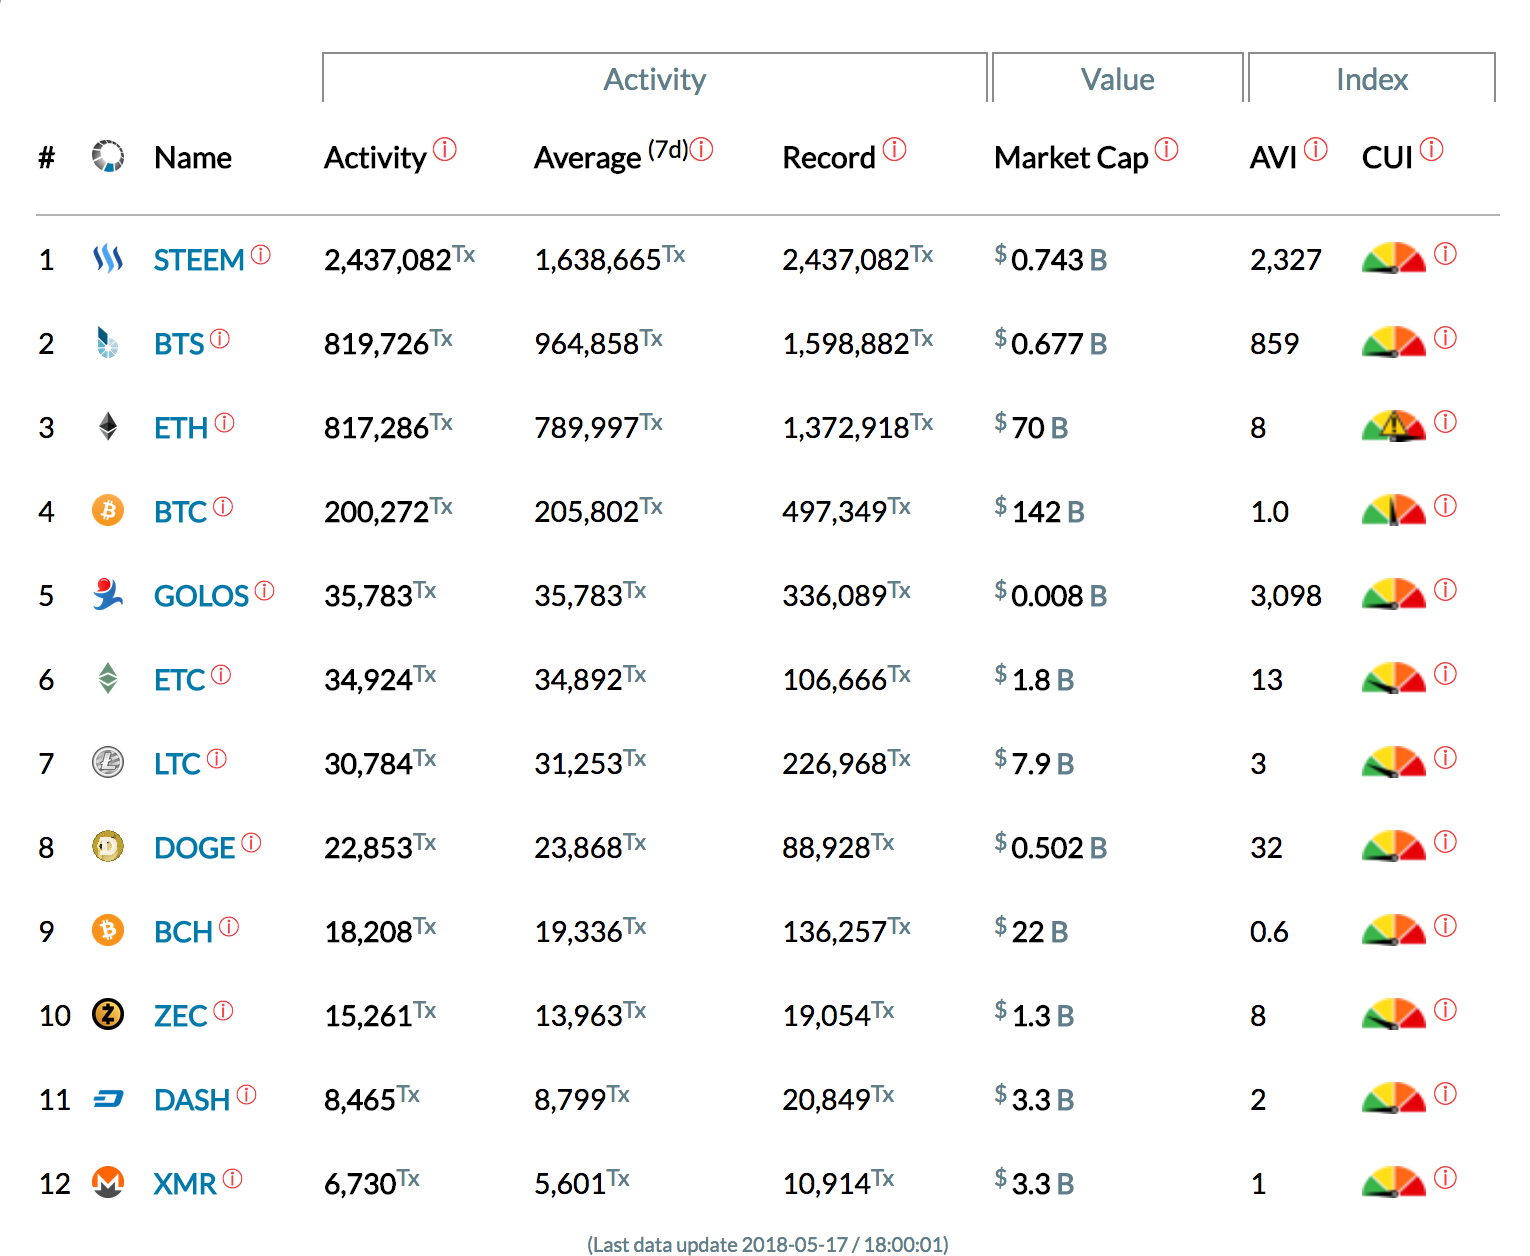Open the BCH coin link
The height and width of the screenshot is (1256, 1530).
click(x=183, y=932)
